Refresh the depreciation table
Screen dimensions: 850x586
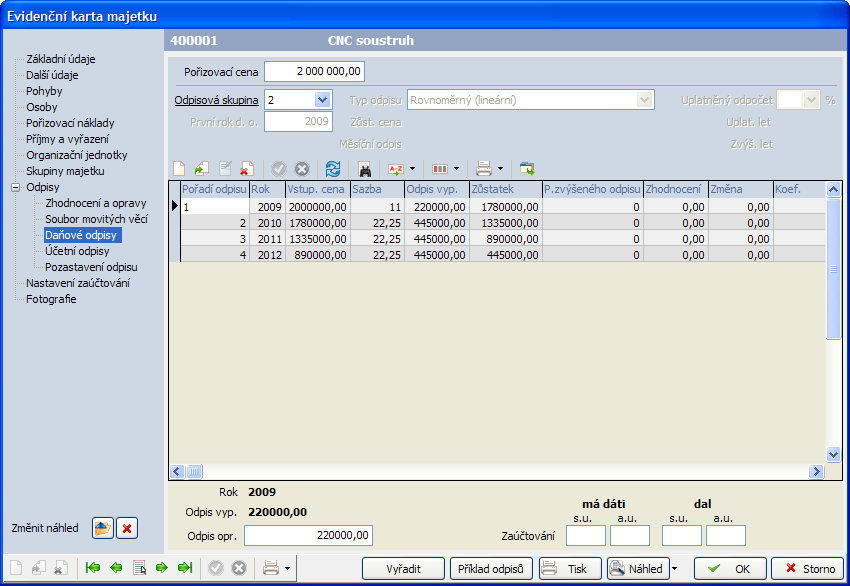pos(333,169)
